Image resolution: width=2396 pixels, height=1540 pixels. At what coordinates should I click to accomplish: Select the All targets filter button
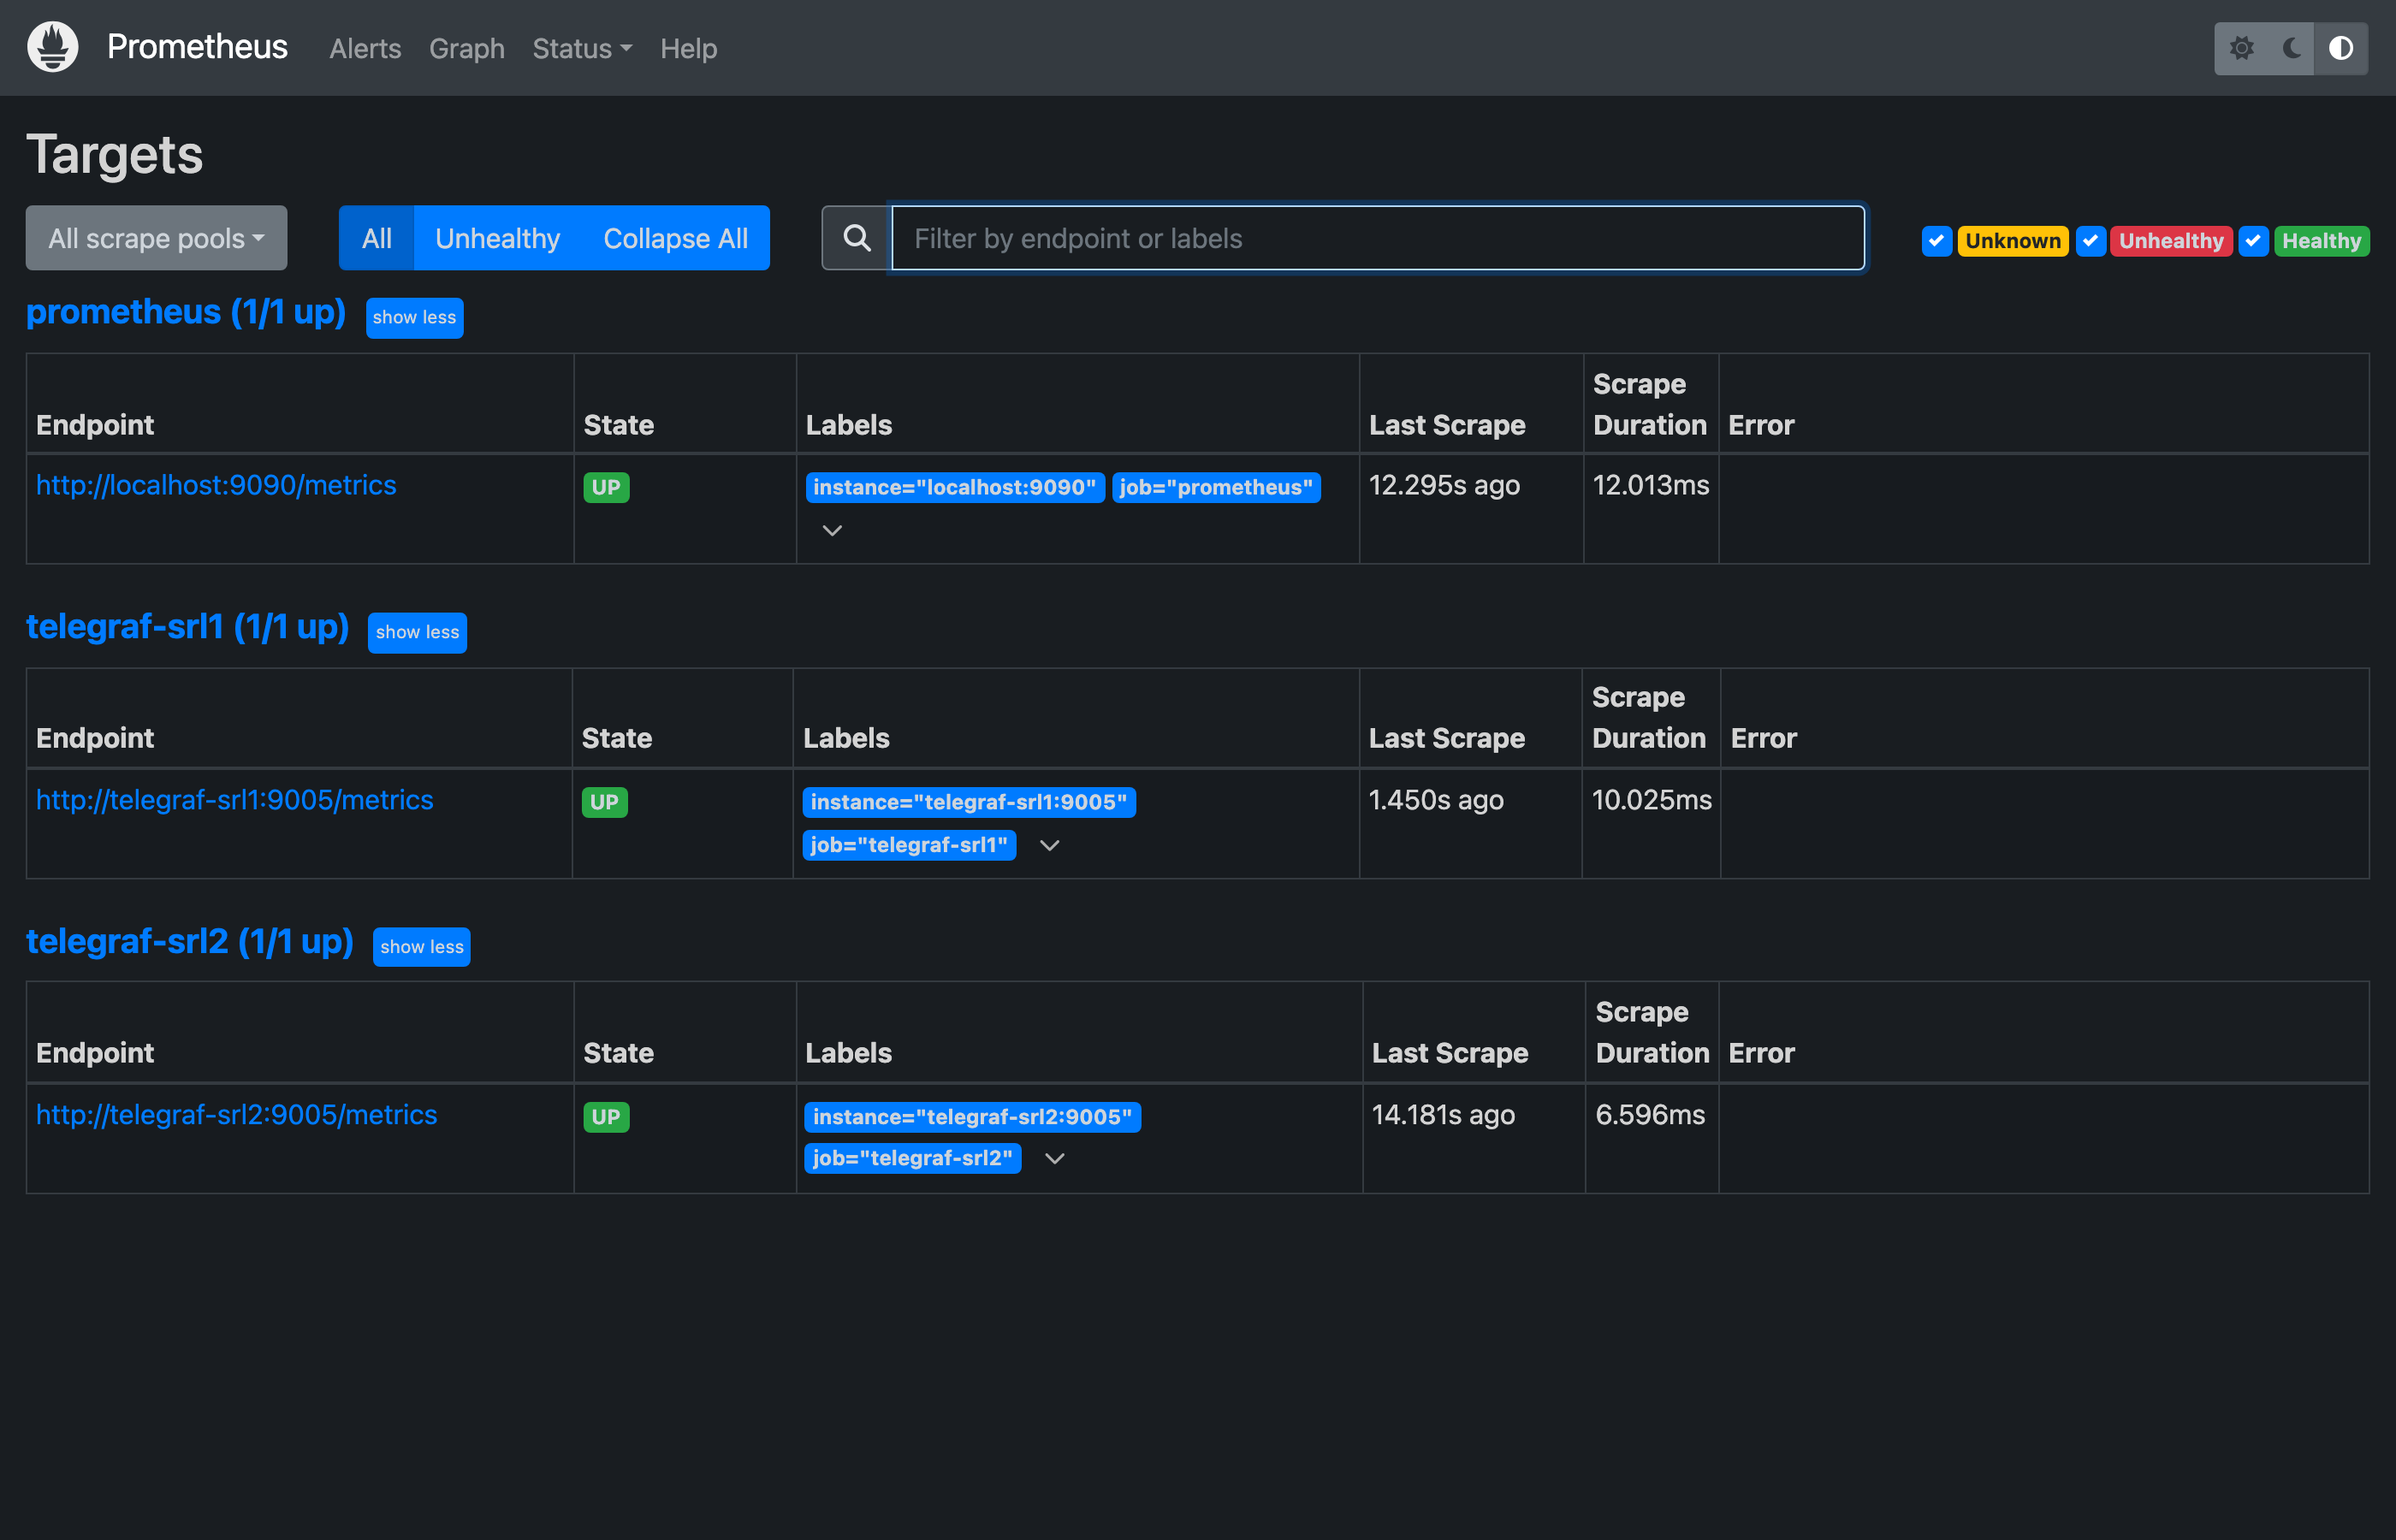(x=376, y=238)
